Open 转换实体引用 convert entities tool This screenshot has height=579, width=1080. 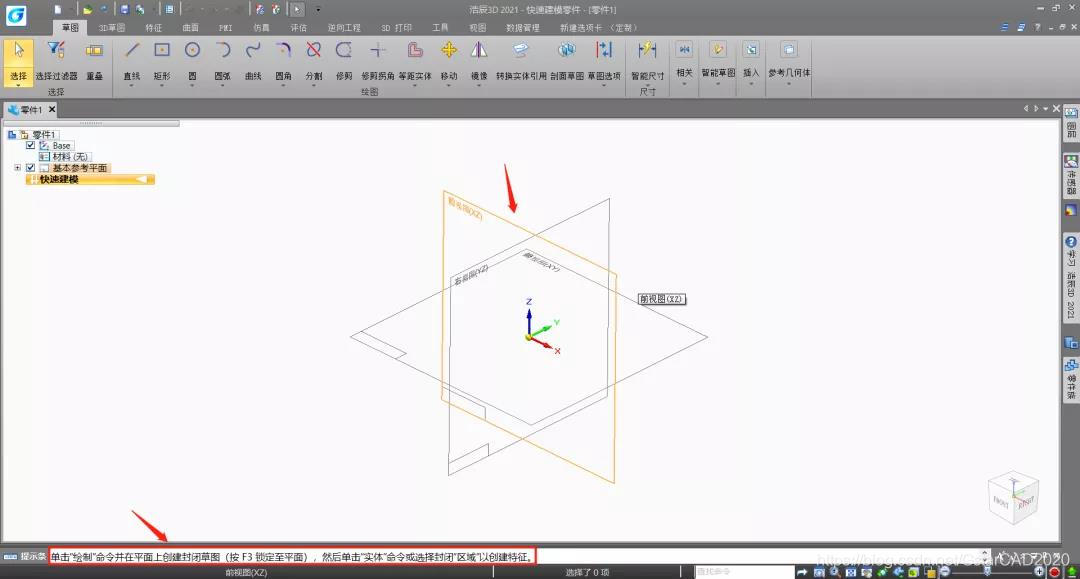521,61
